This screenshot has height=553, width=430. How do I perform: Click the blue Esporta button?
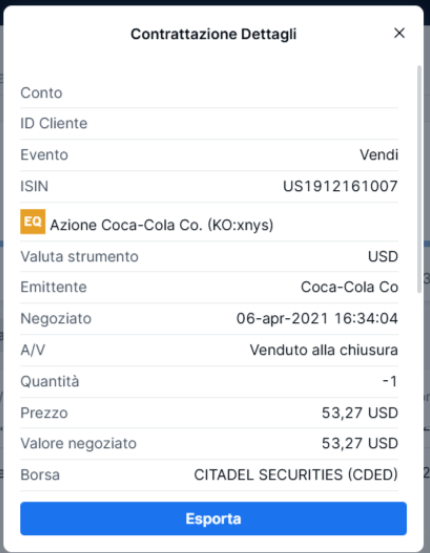click(213, 518)
